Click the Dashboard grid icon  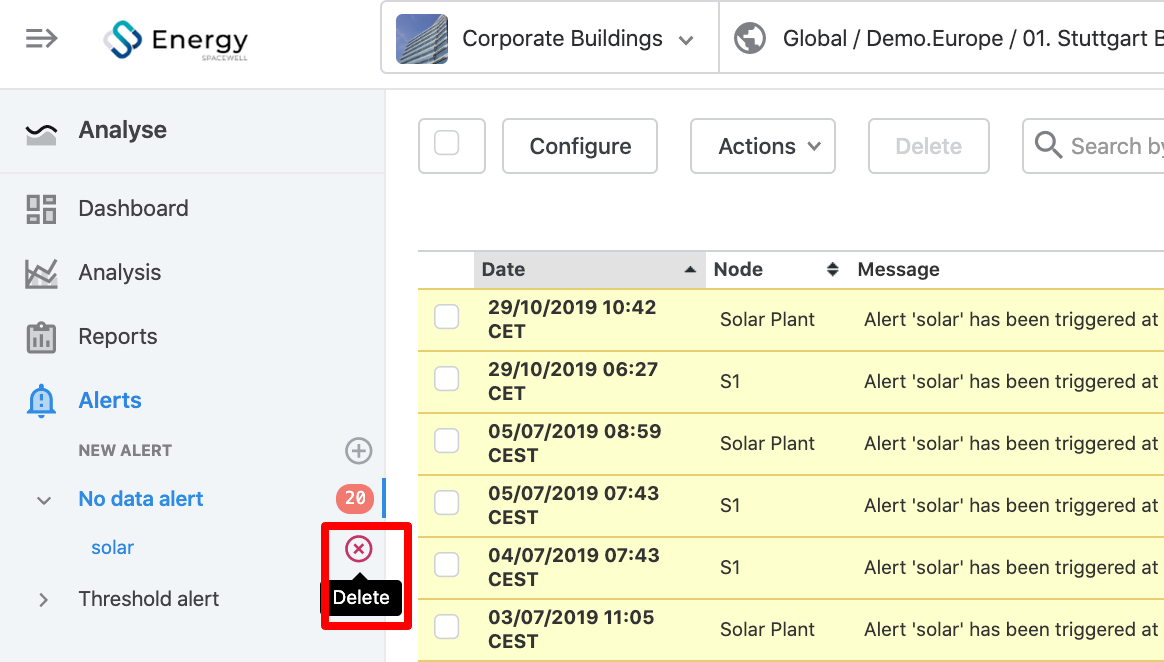[41, 209]
